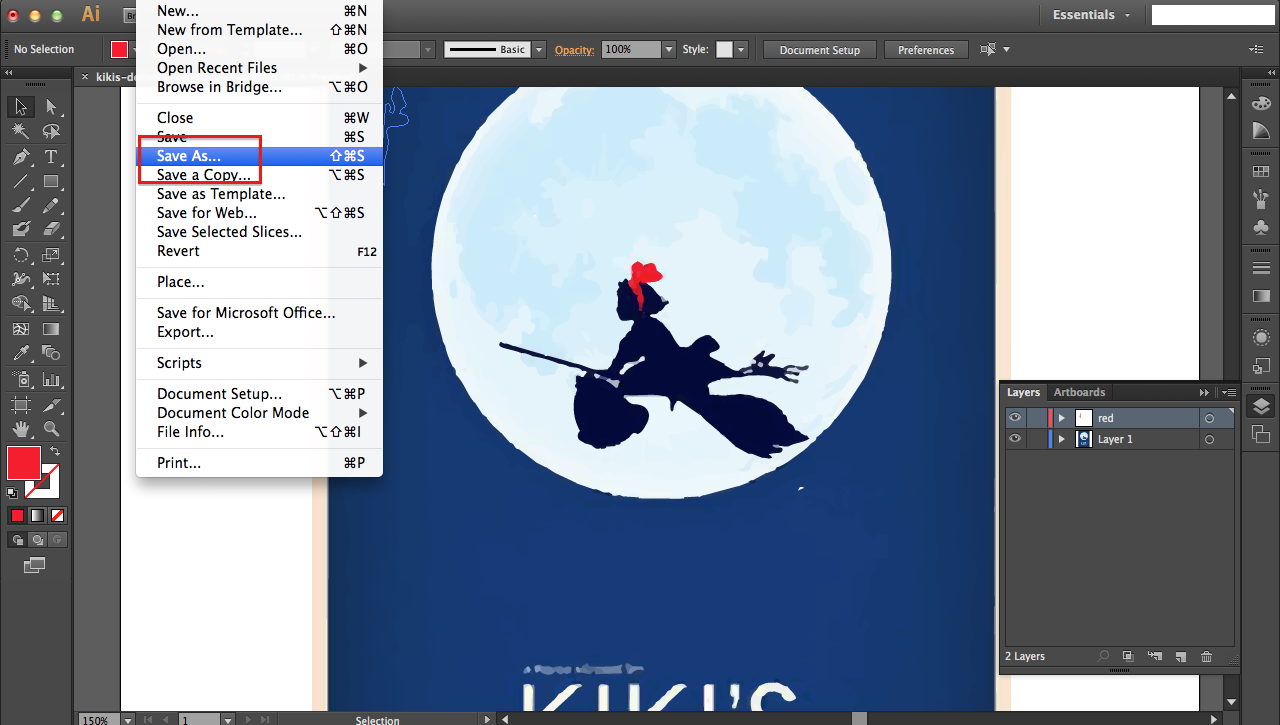Click the Document Setup button

819,50
